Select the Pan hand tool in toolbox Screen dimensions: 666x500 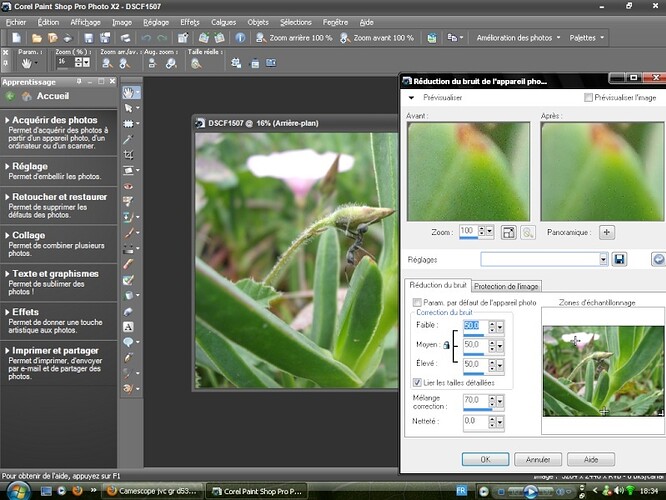129,93
